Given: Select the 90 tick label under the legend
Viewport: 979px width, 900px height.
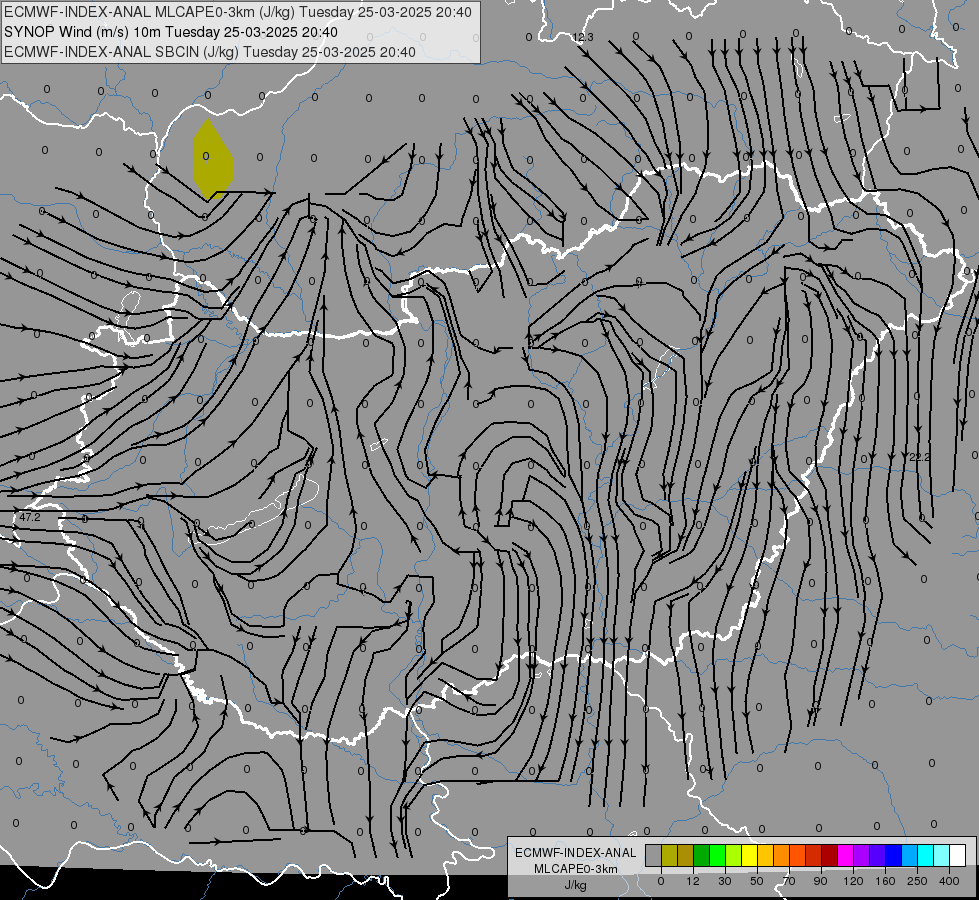Looking at the screenshot, I should [820, 881].
